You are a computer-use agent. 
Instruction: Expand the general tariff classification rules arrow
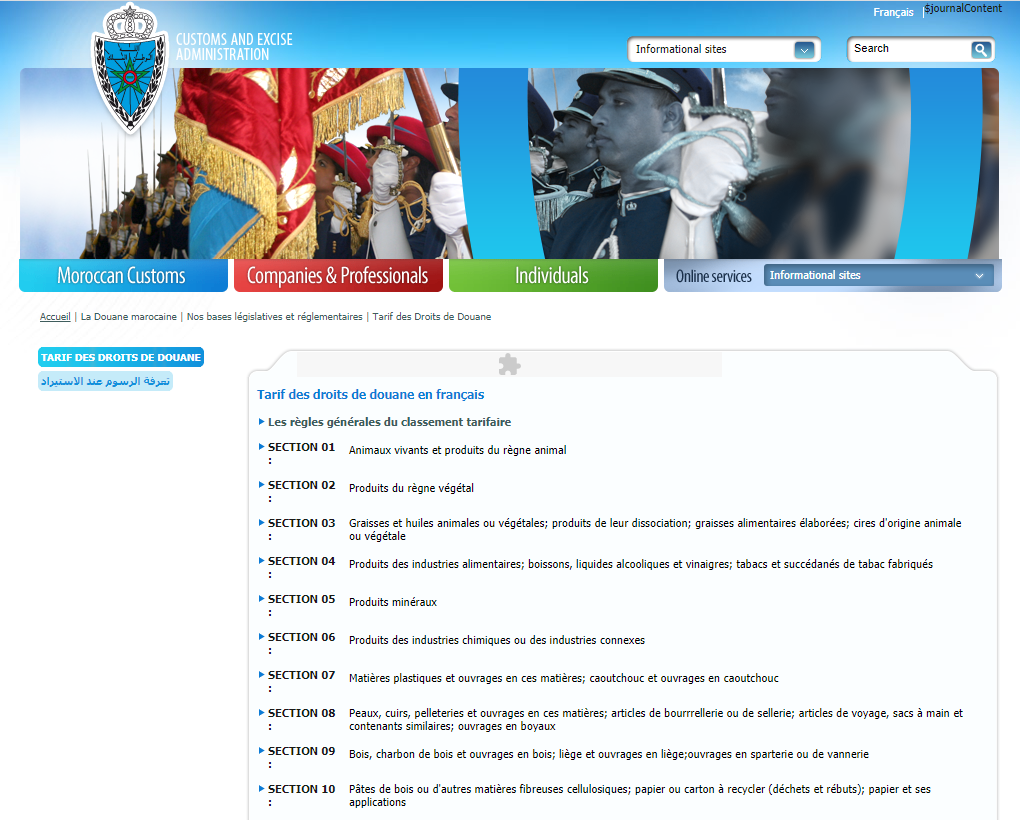[262, 422]
